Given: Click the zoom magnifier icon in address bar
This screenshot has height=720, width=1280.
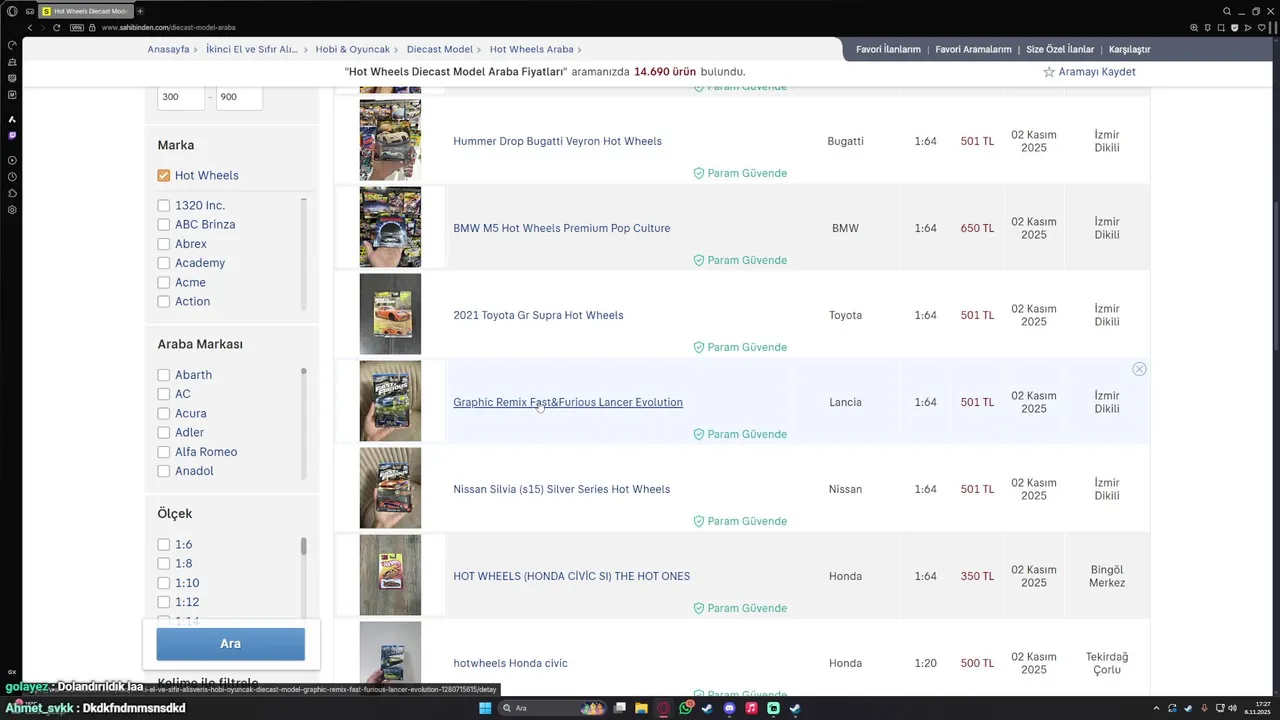Looking at the screenshot, I should (1193, 27).
